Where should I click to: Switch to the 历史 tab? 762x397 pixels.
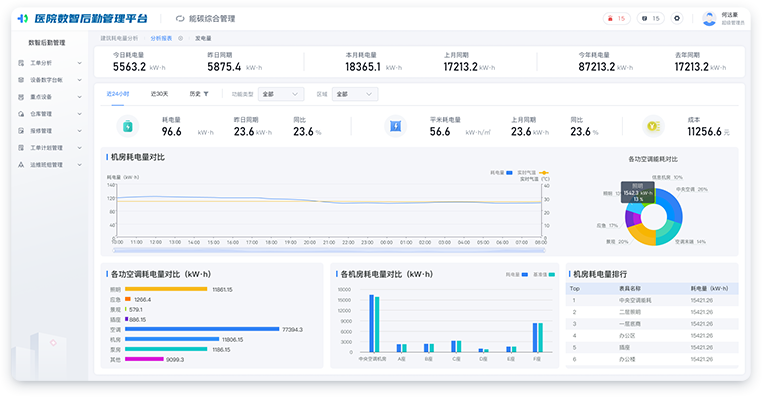coord(195,94)
